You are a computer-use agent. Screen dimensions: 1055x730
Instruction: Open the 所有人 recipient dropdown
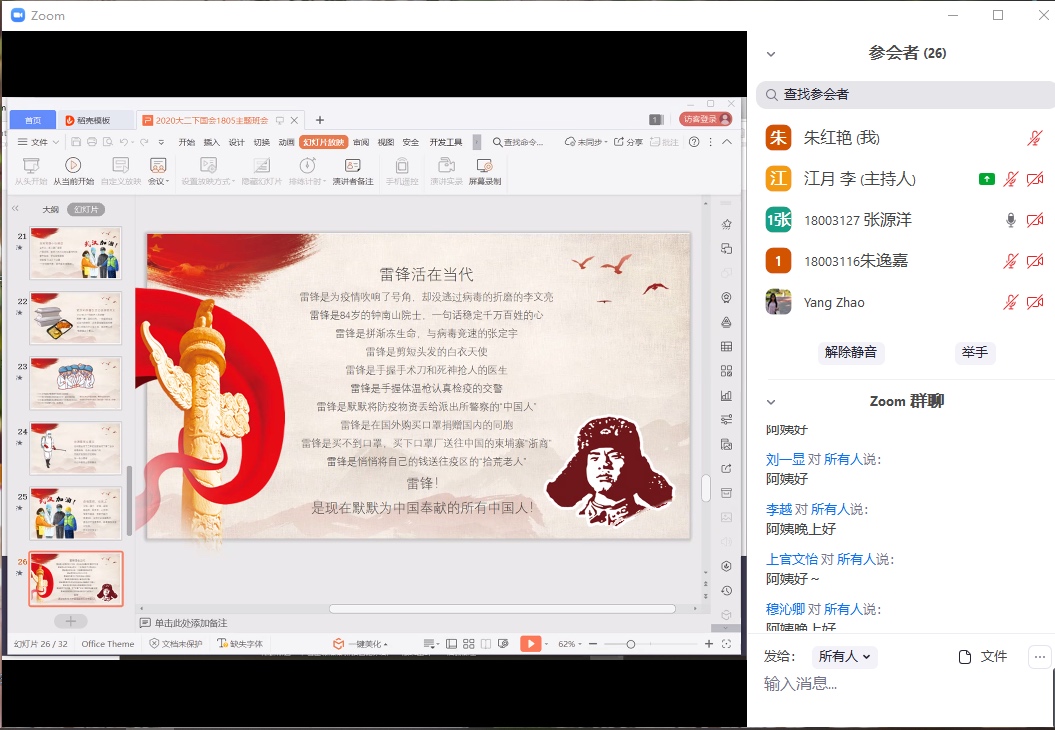(845, 657)
